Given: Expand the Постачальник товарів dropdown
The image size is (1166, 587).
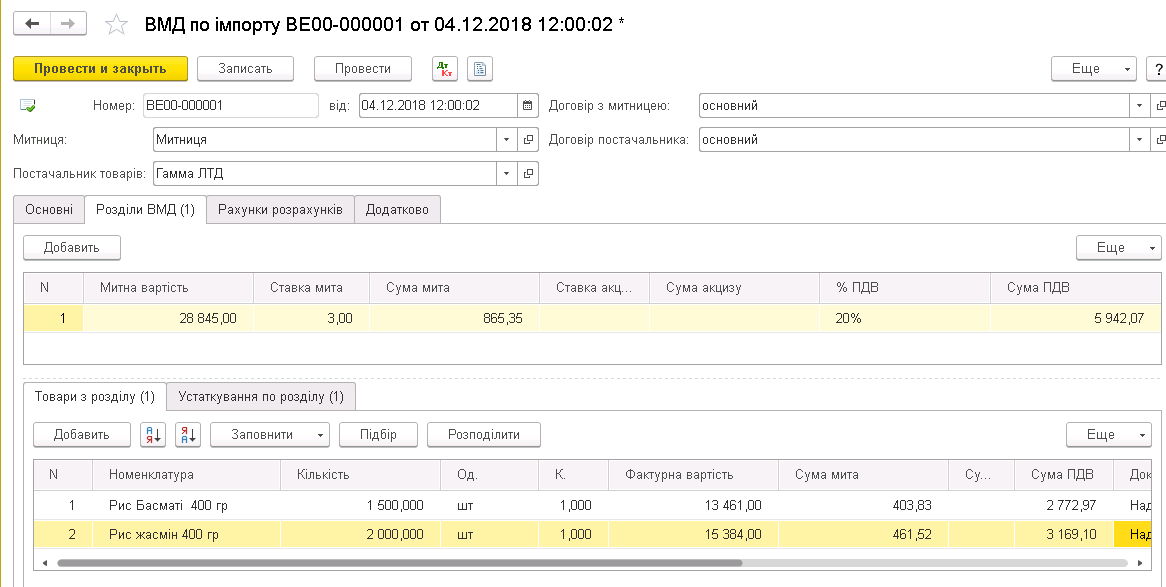Looking at the screenshot, I should pos(506,174).
